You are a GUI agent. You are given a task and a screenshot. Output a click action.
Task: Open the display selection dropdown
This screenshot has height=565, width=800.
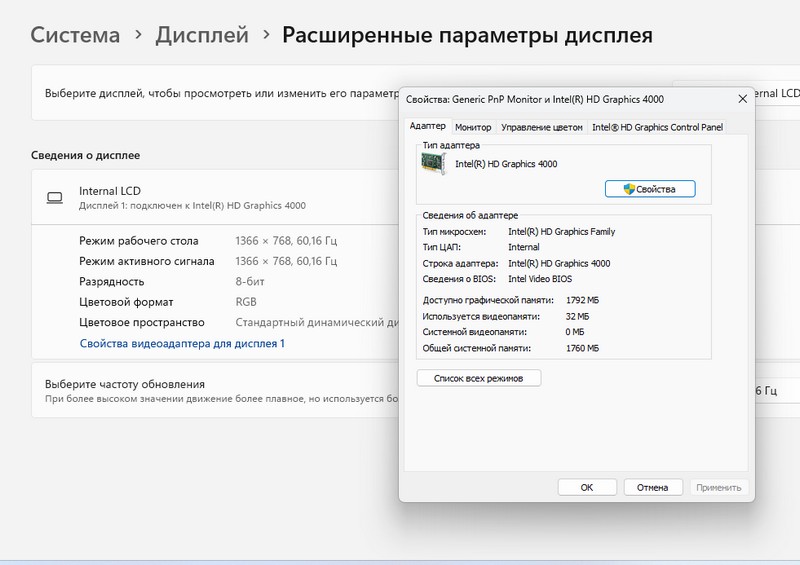pyautogui.click(x=775, y=93)
